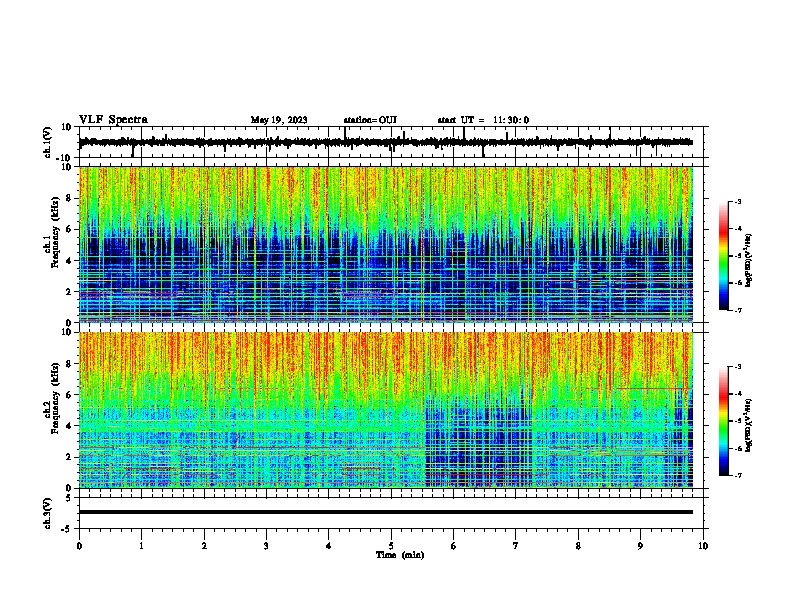This screenshot has width=792, height=612.
Task: Click the "10" tick on the Time axis
Action: 703,546
